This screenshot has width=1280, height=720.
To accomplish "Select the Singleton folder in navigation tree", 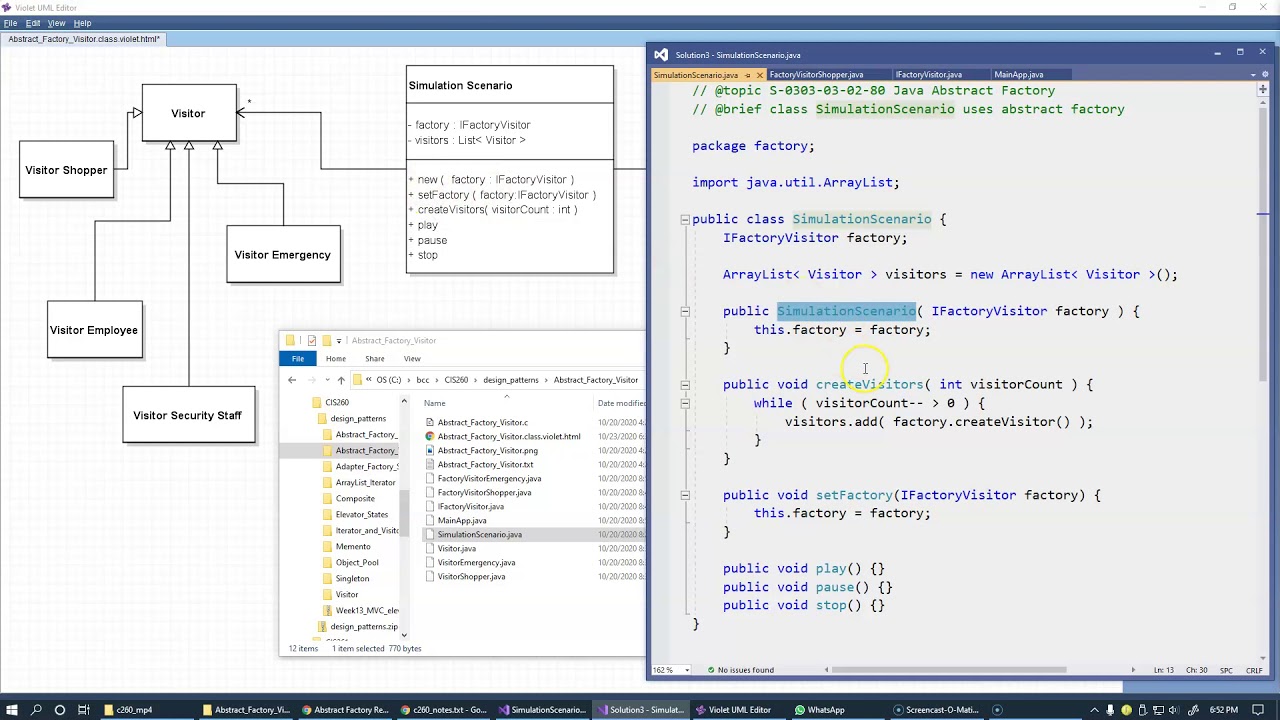I will 352,579.
